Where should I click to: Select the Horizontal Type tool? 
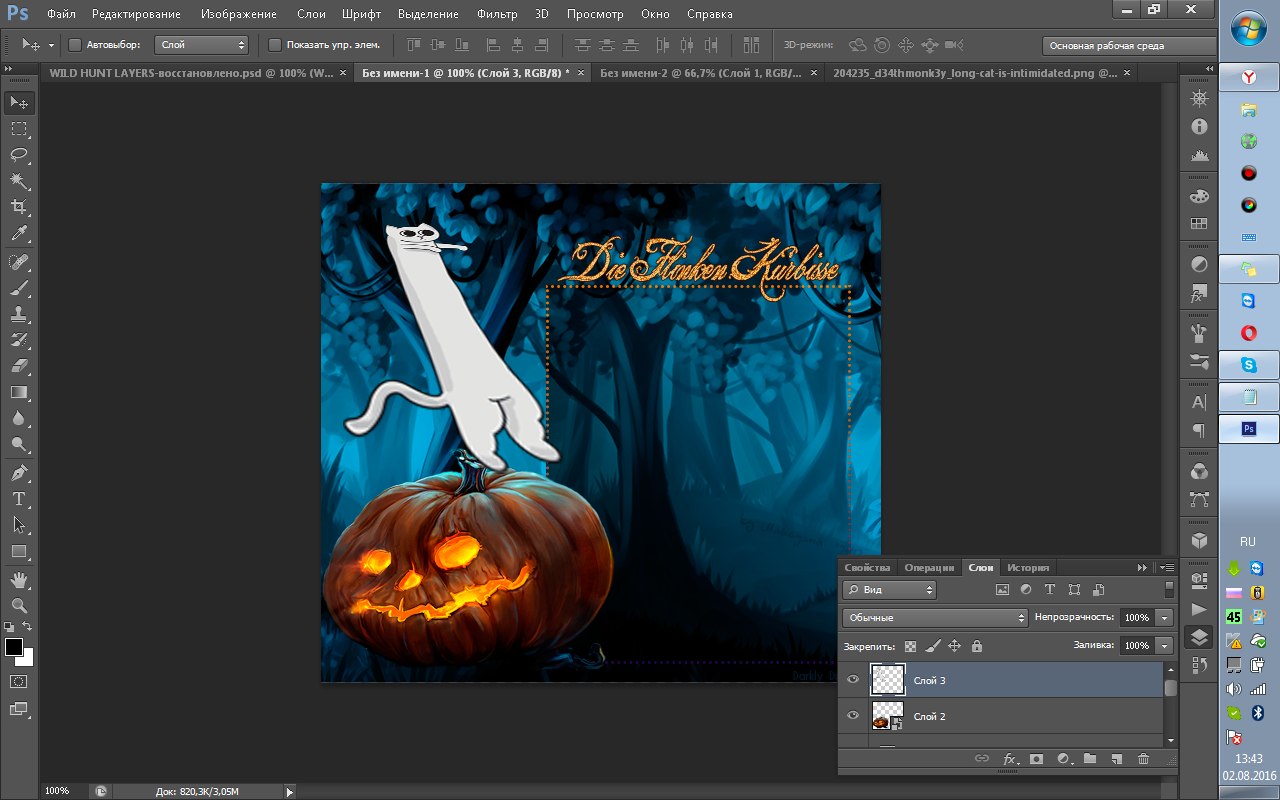click(19, 499)
